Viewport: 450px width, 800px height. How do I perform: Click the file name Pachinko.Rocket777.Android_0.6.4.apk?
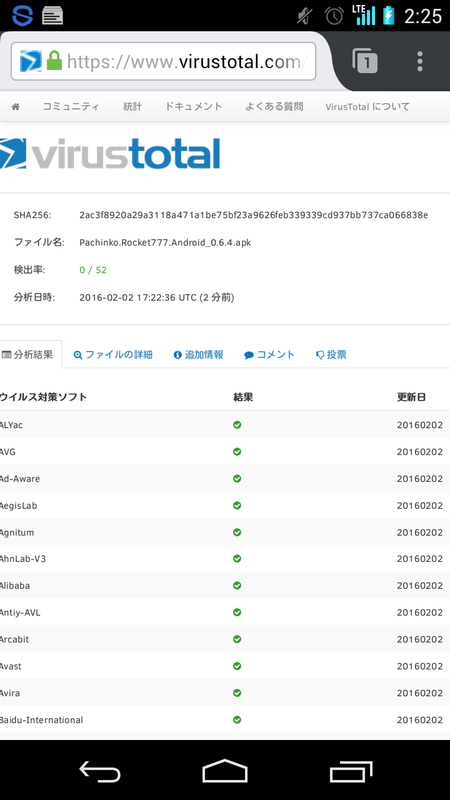165,242
